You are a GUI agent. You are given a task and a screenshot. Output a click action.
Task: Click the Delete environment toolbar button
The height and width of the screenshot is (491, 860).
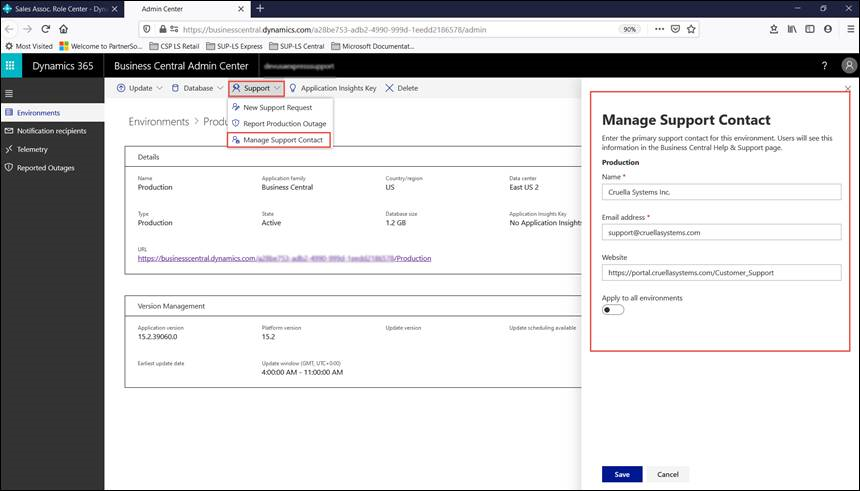[401, 88]
